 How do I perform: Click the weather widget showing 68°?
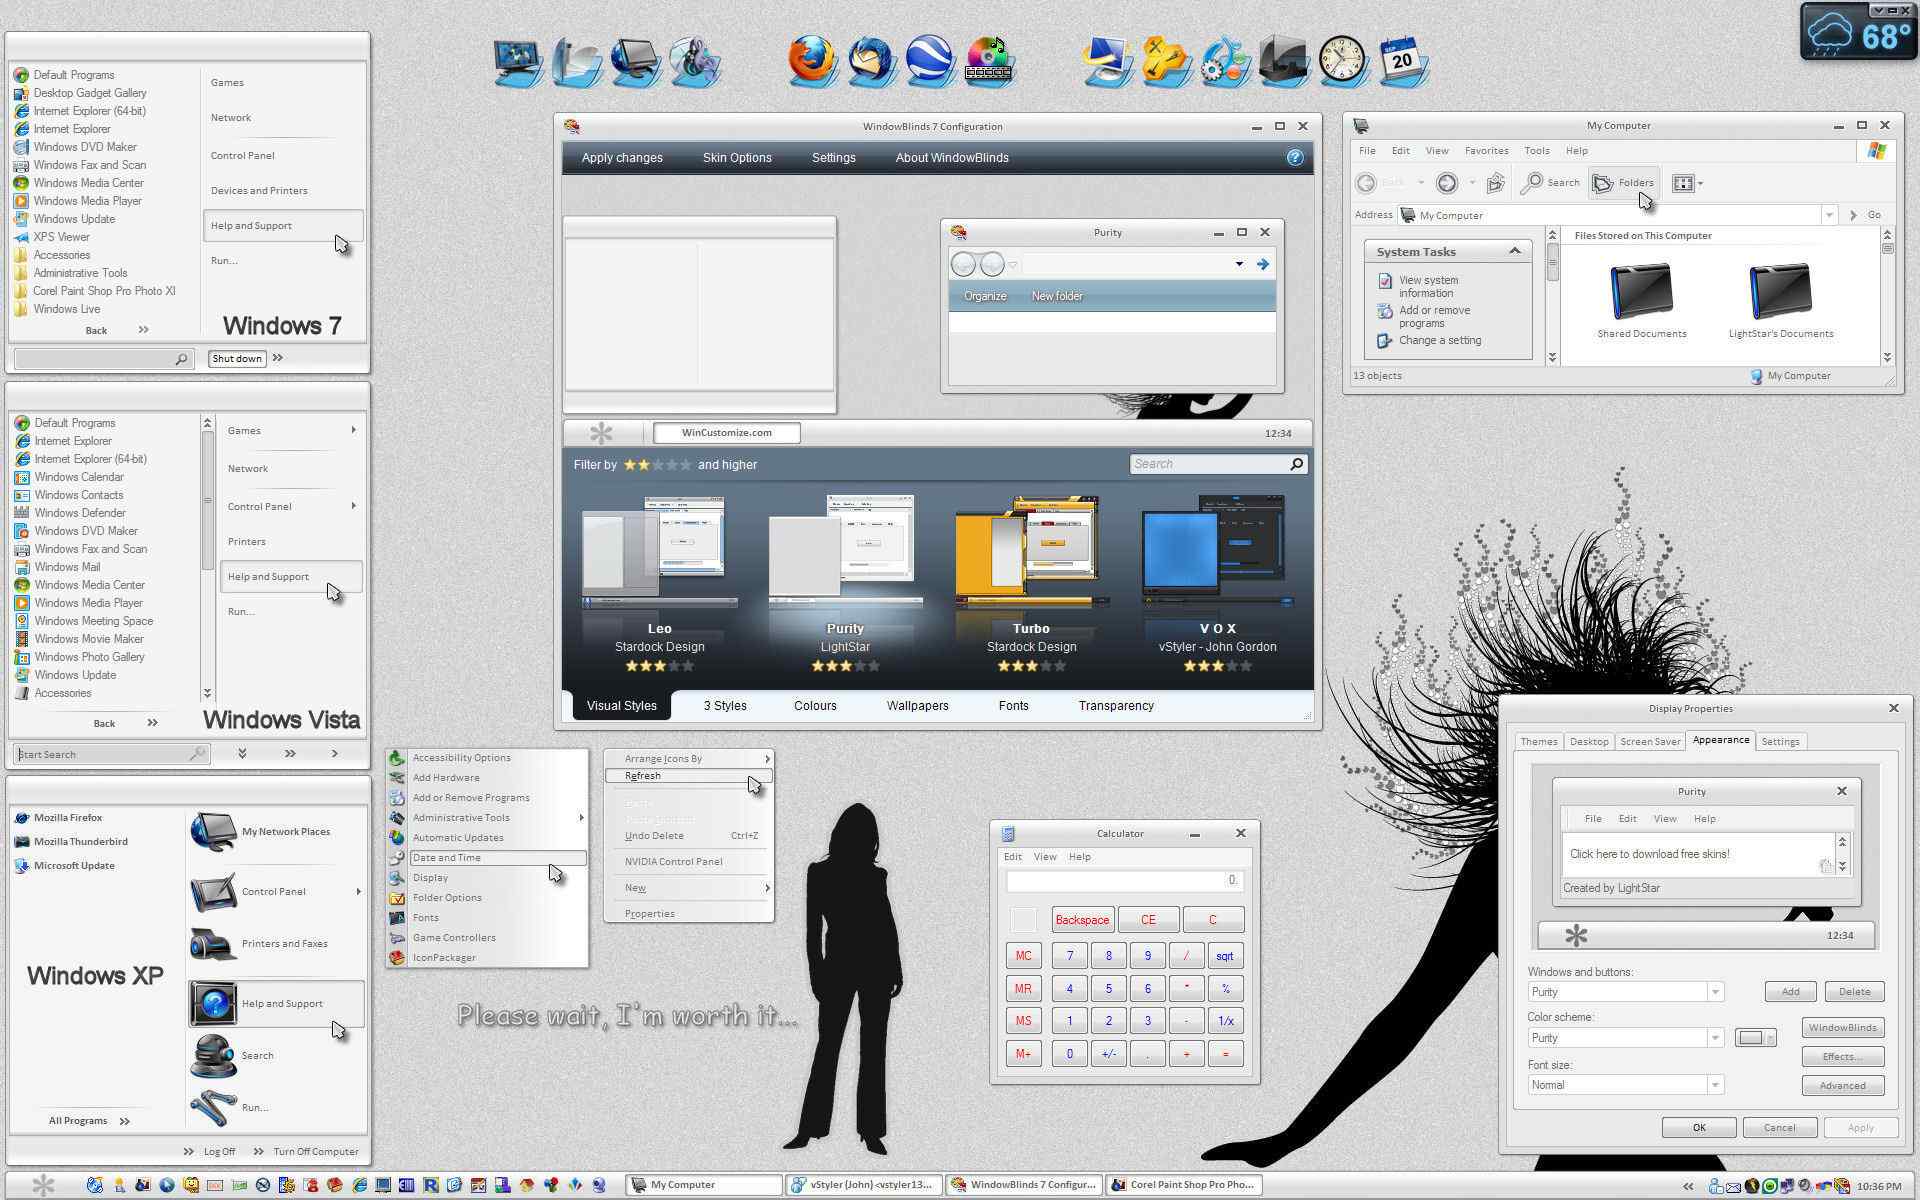coord(1859,34)
